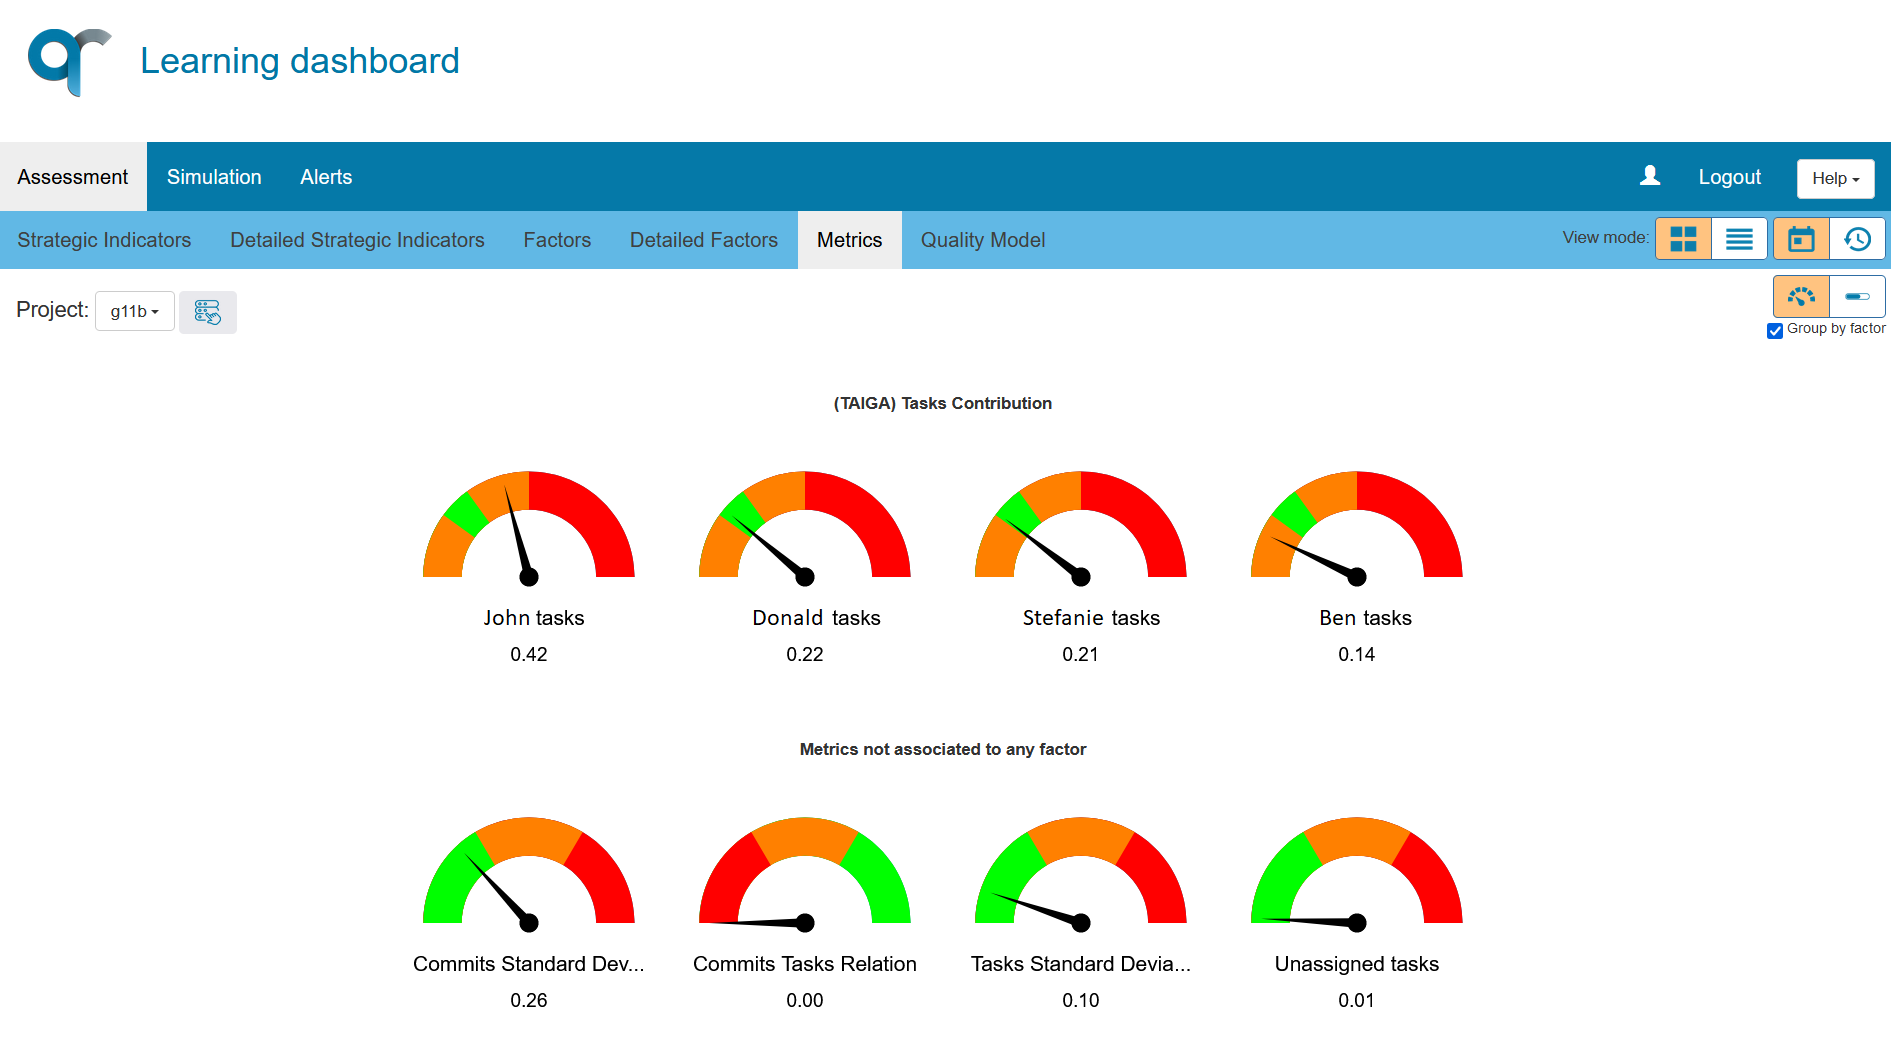Image resolution: width=1891 pixels, height=1043 pixels.
Task: Click the Commits Tasks Relation gauge
Action: 805,876
